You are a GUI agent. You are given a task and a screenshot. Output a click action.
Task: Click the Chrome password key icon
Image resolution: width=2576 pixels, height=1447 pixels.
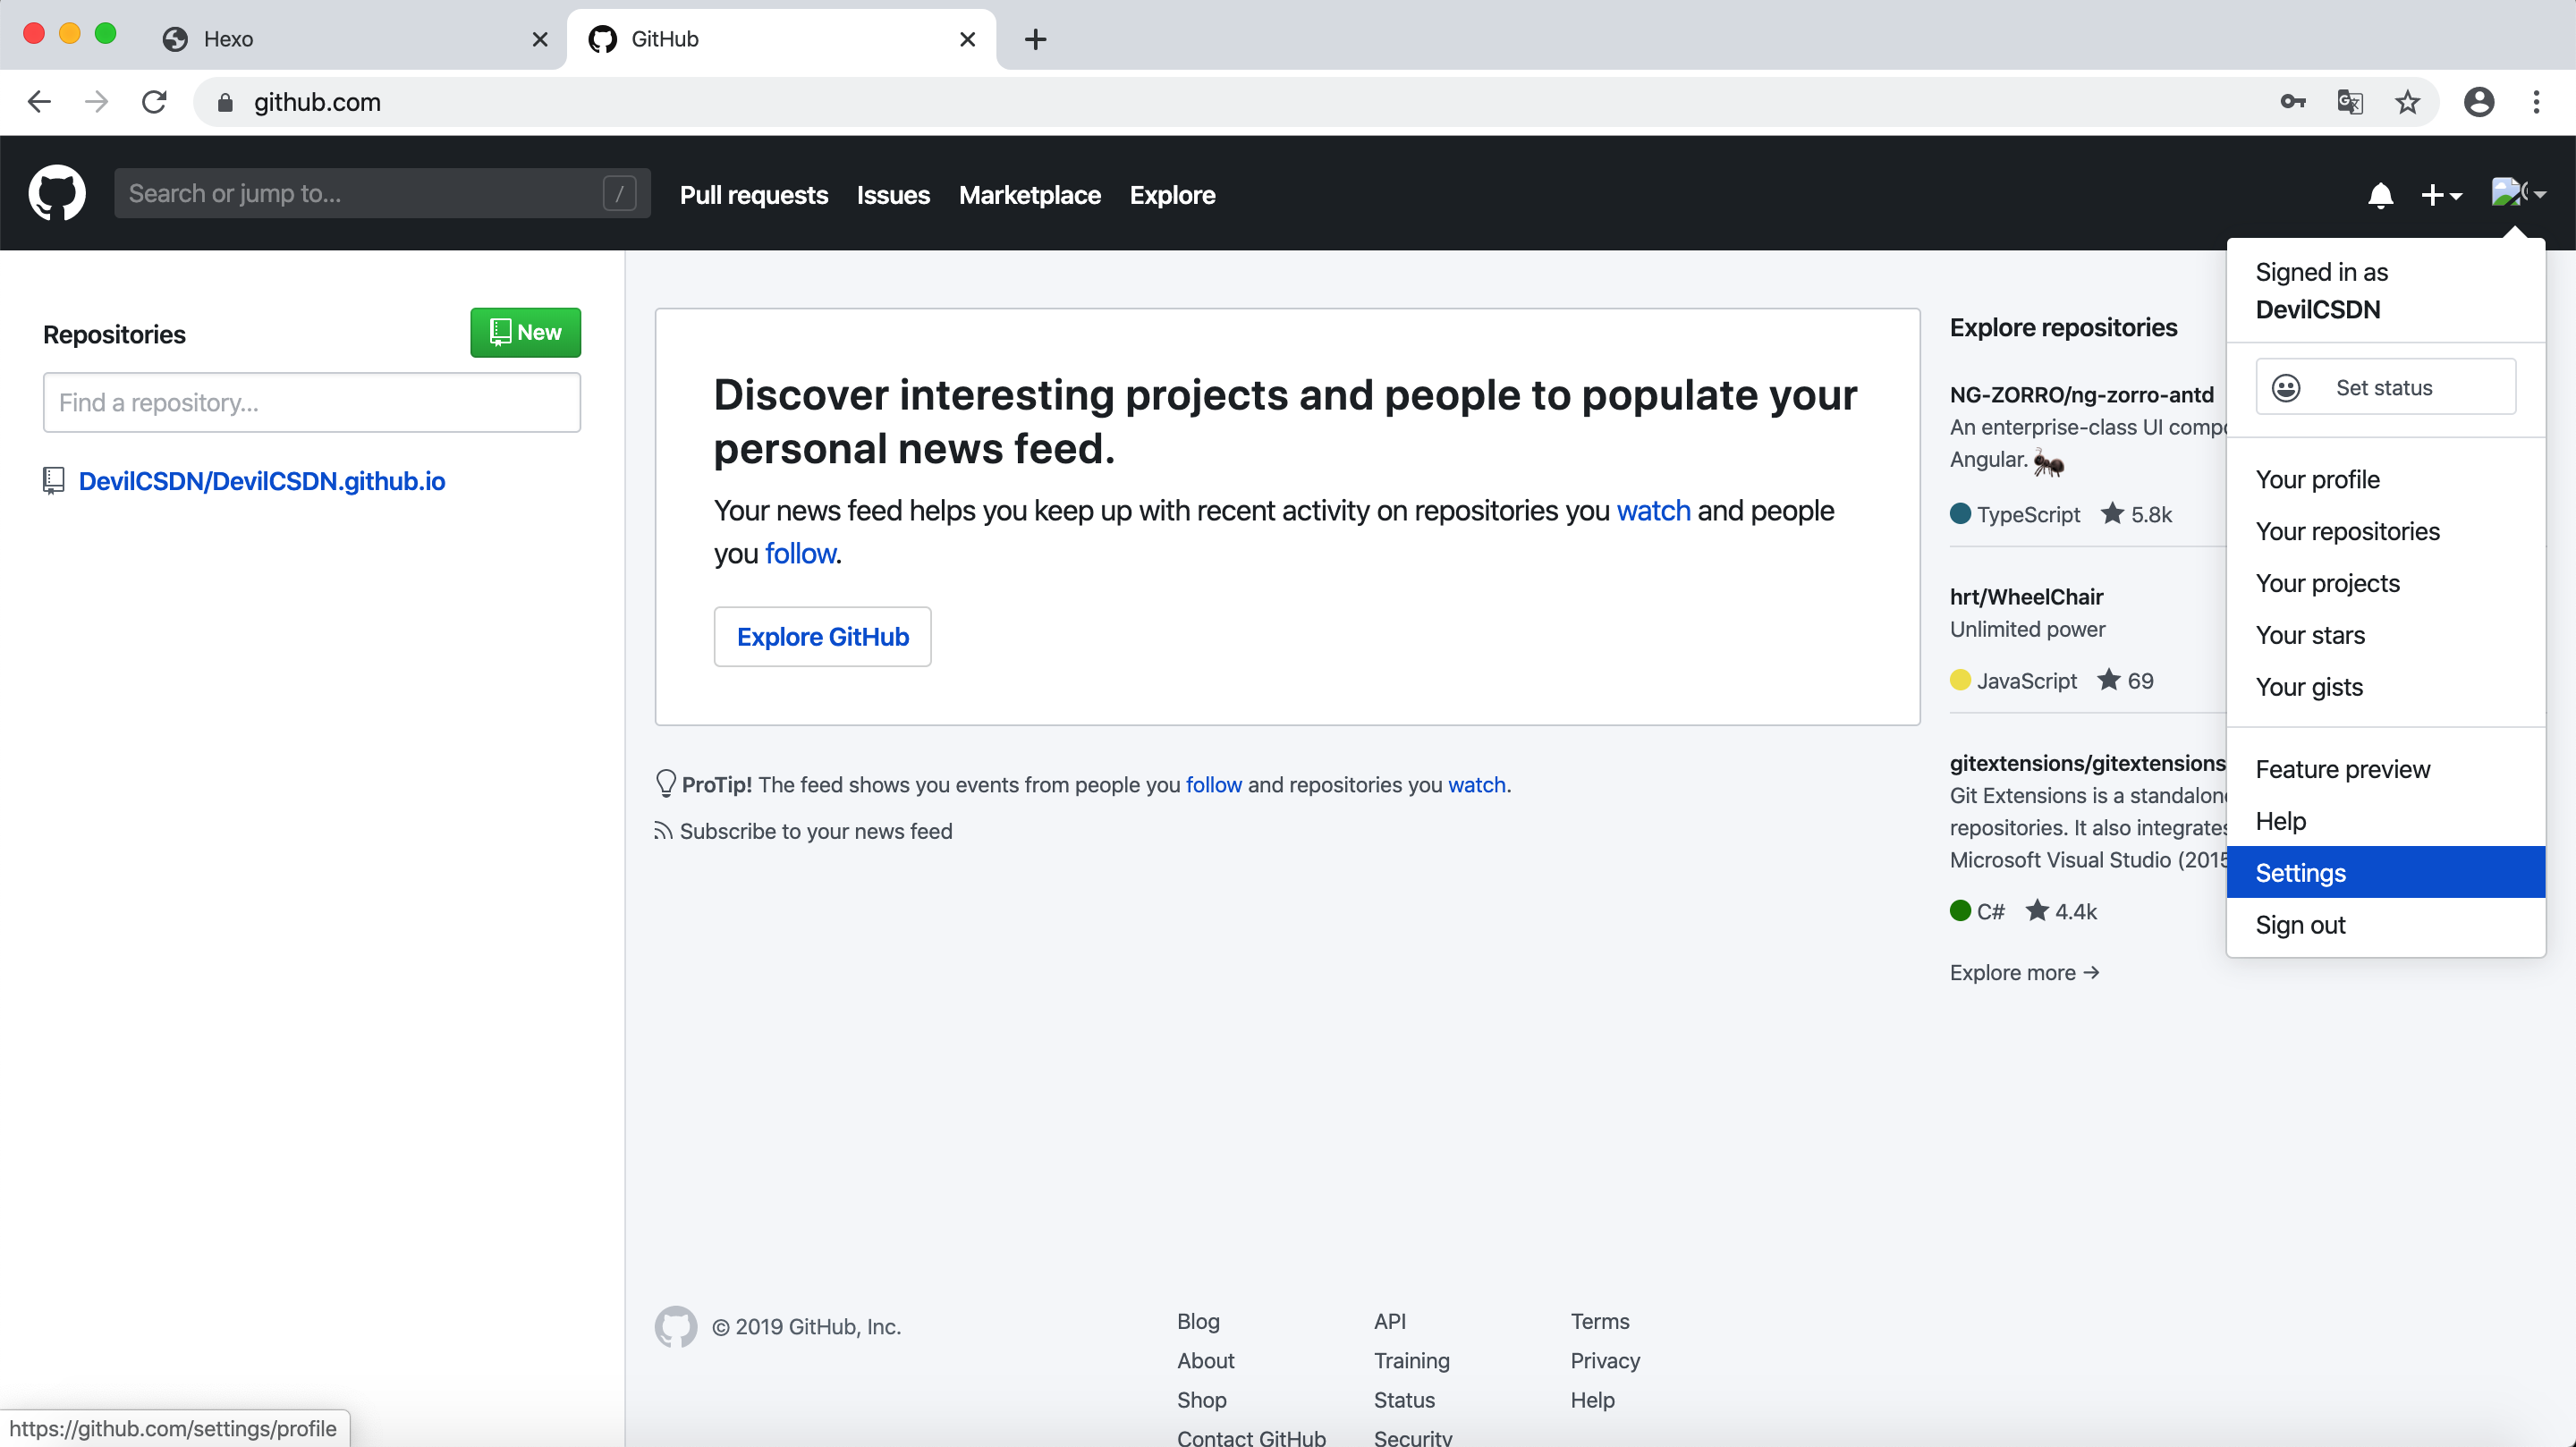click(x=2292, y=102)
